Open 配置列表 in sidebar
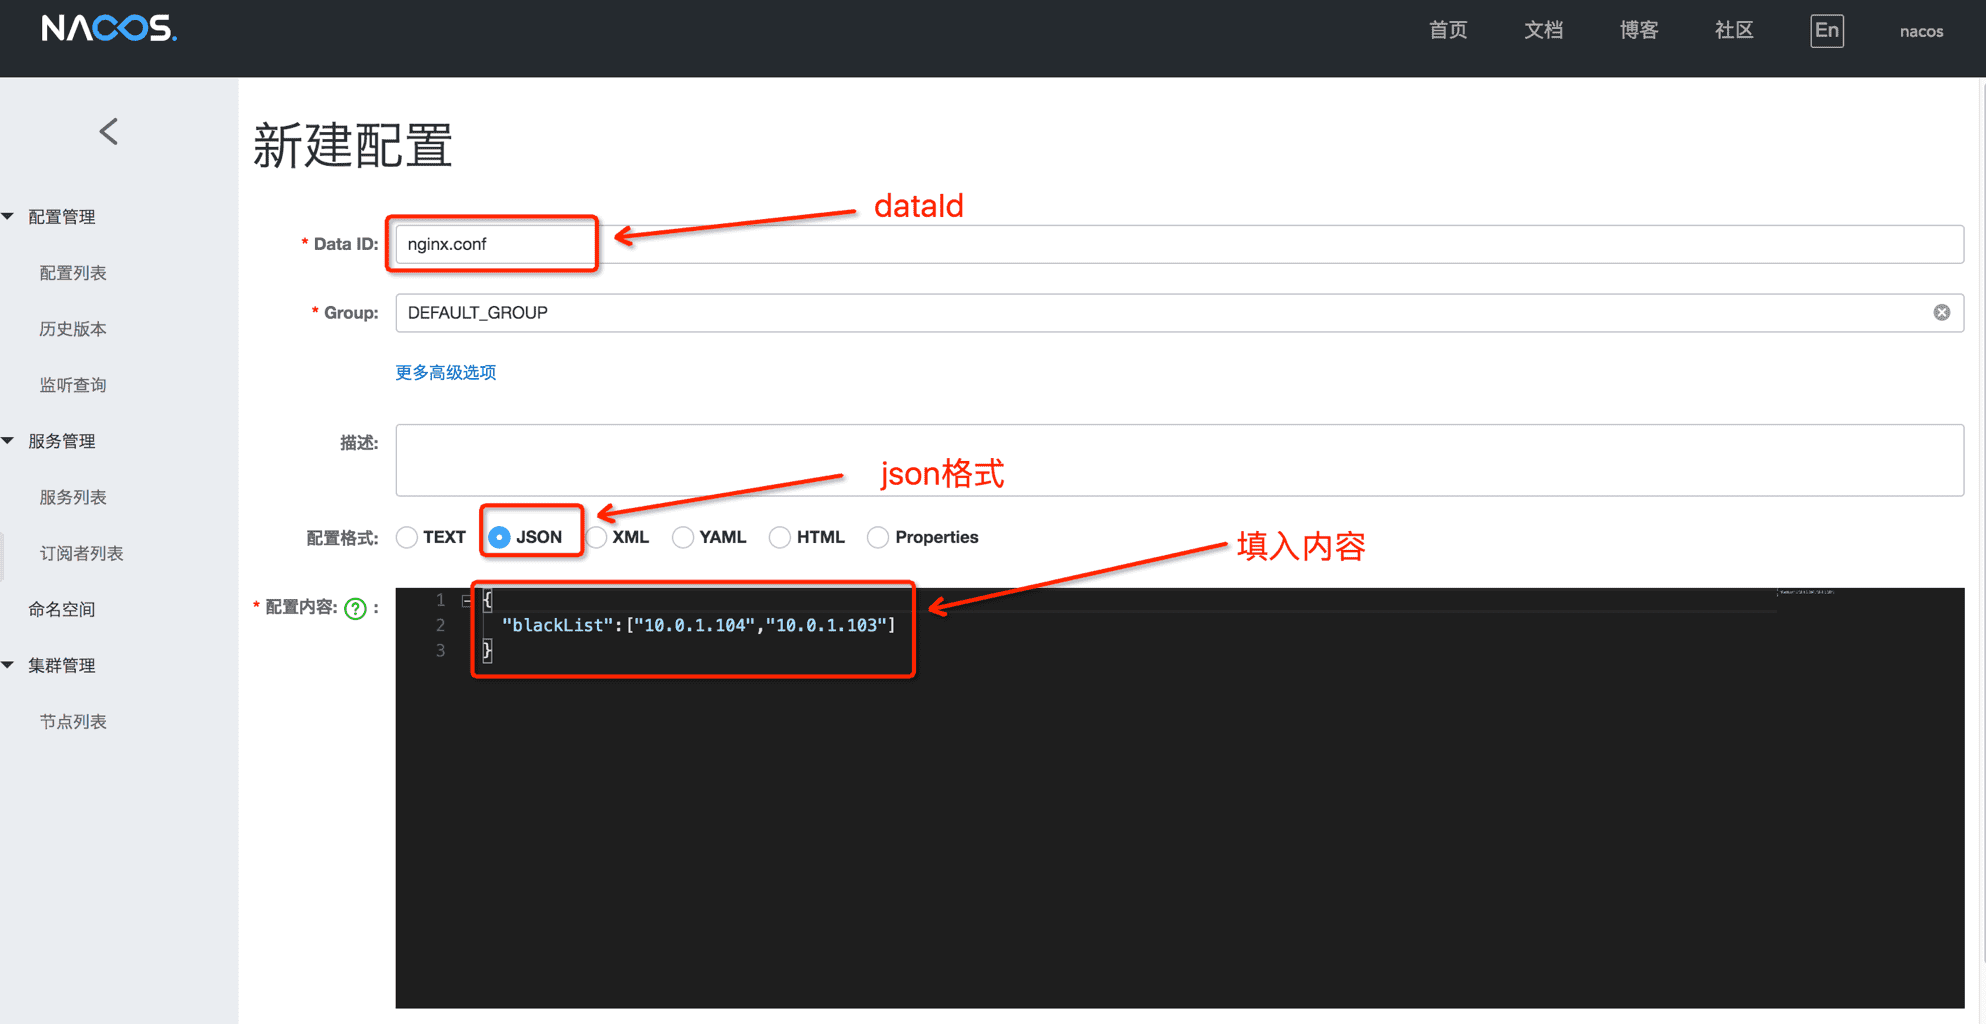 (x=73, y=273)
